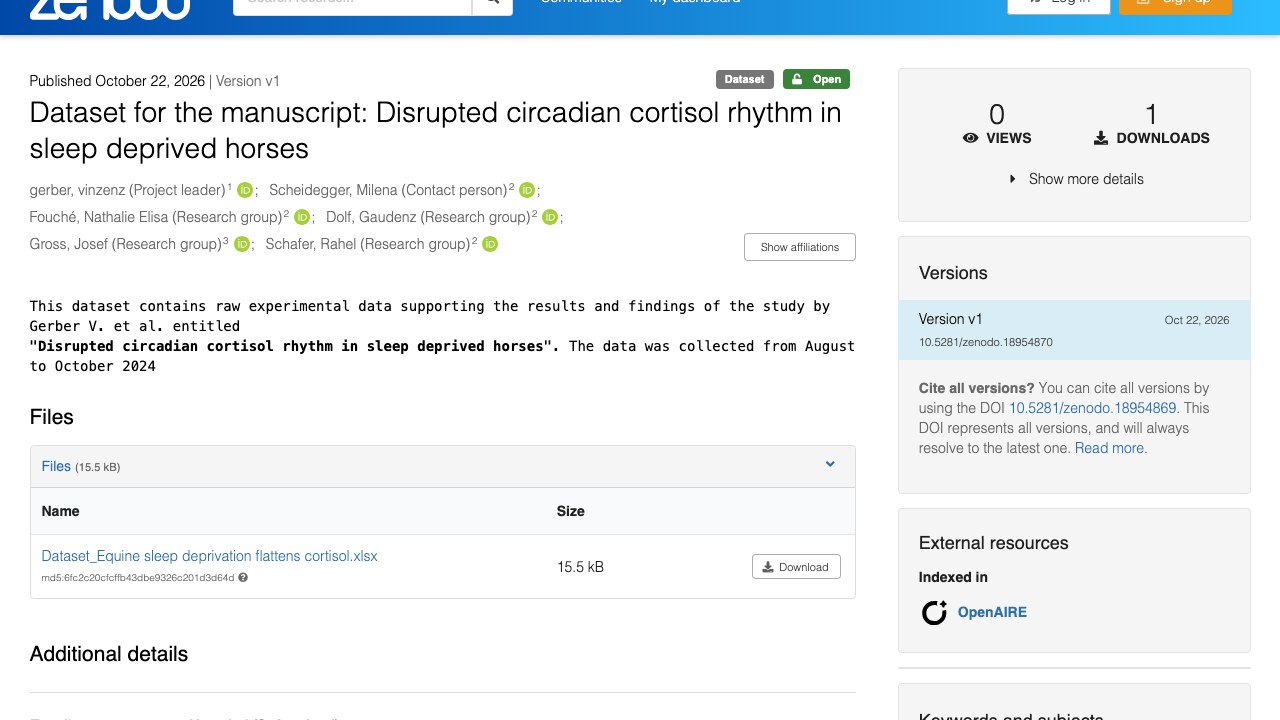Open the all-versions DOI 10.5281/zenodo.18954869 link
Viewport: 1280px width, 720px height.
click(x=1093, y=408)
